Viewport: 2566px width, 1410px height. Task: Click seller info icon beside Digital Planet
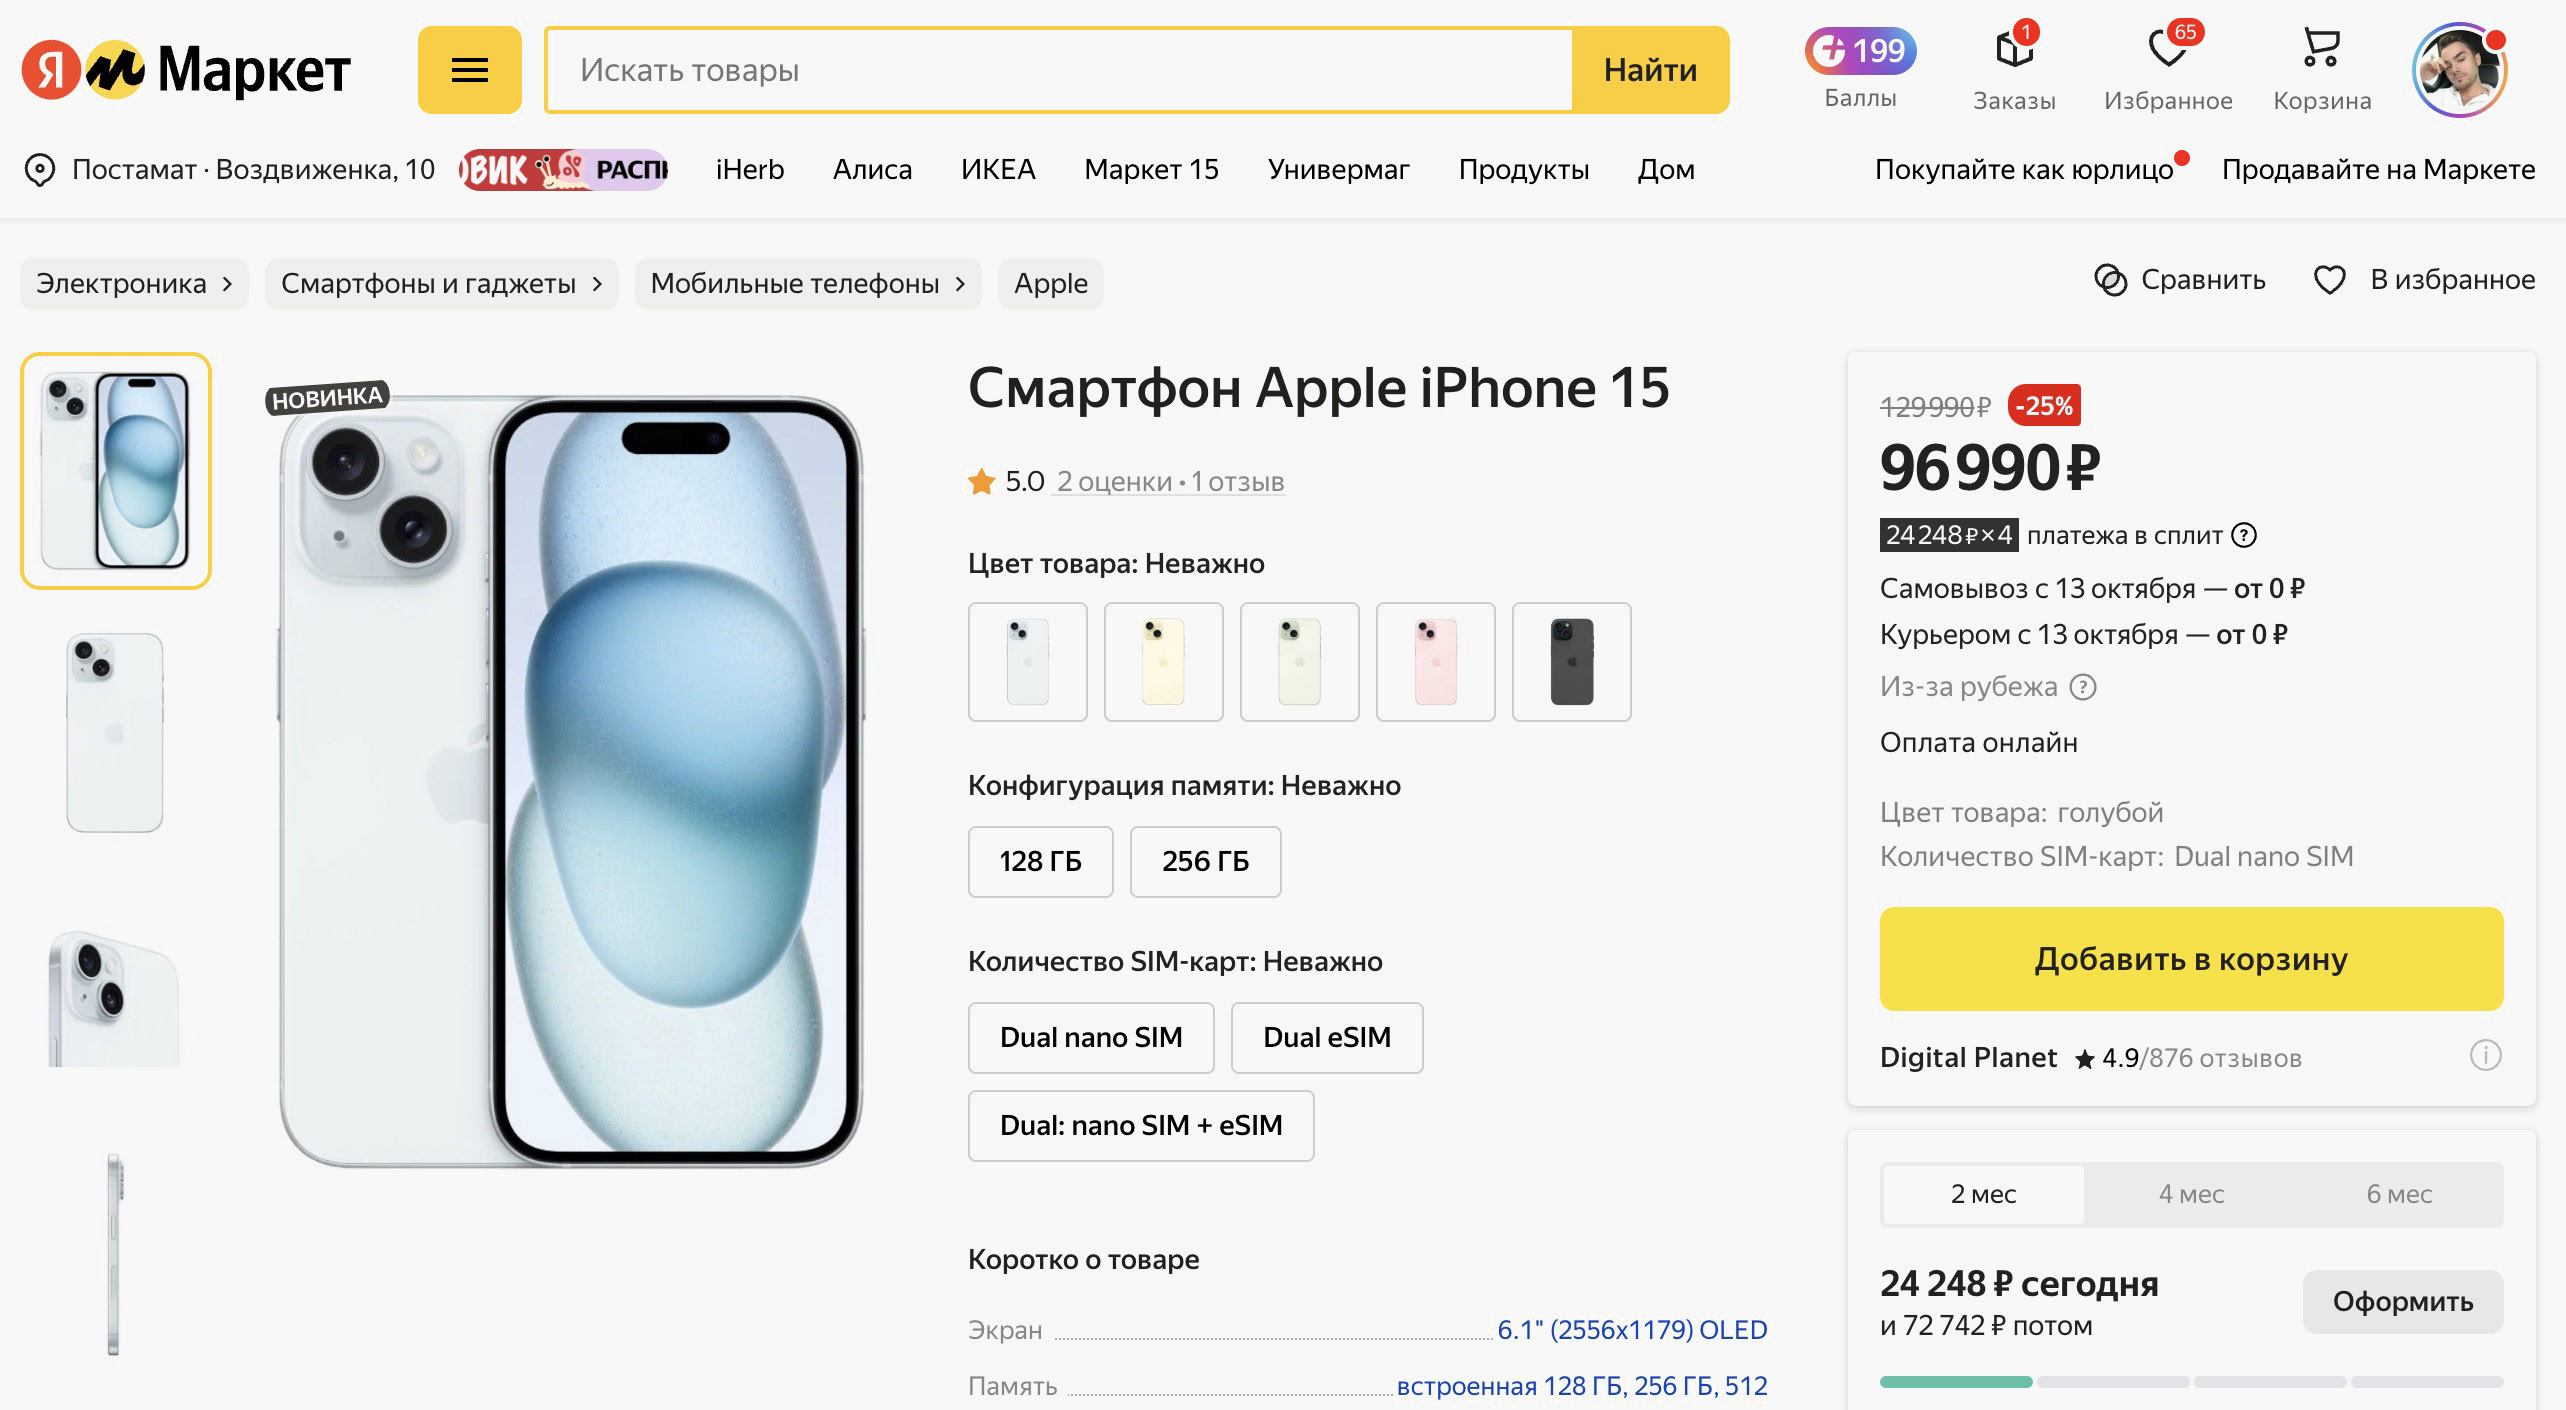pyautogui.click(x=2485, y=1056)
